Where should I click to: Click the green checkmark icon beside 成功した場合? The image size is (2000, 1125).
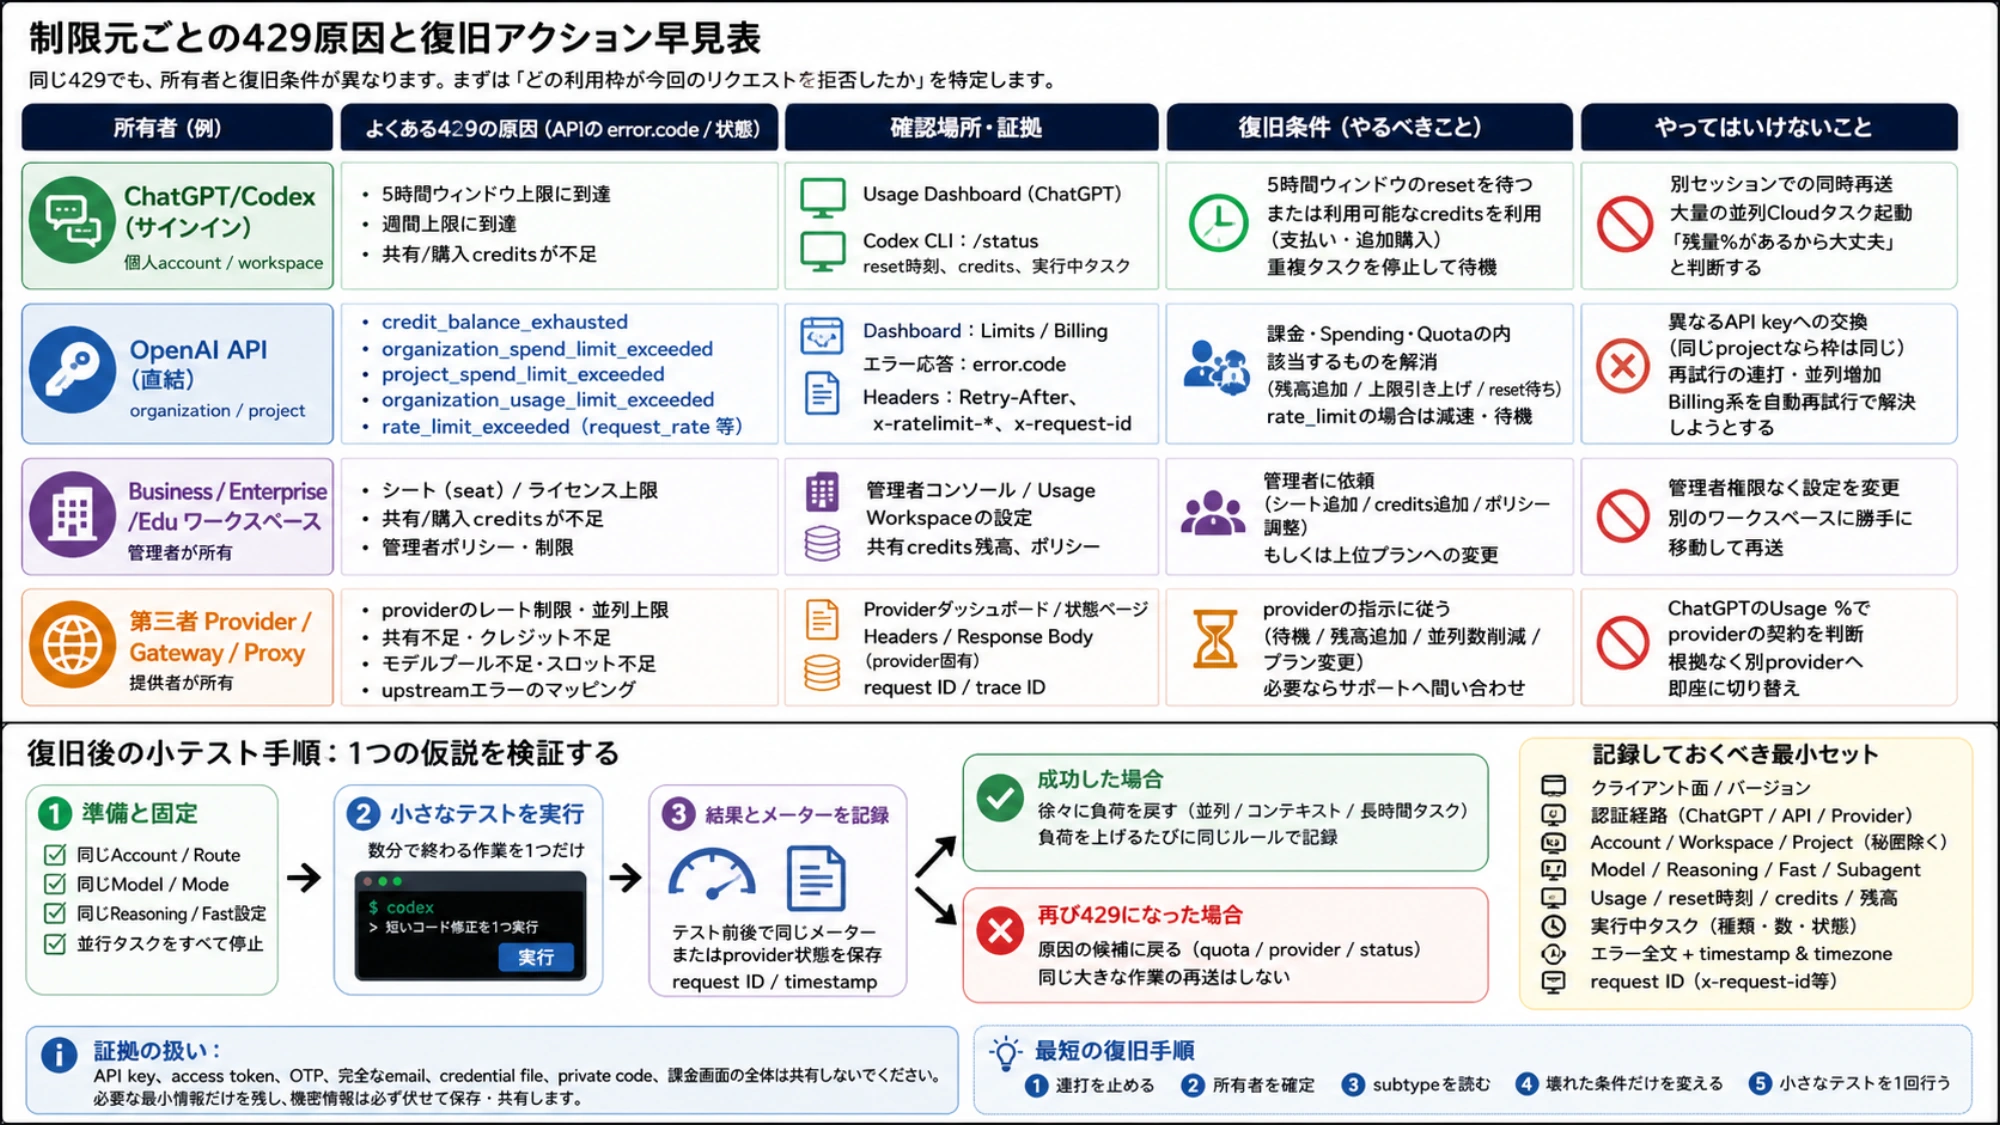coord(1000,798)
